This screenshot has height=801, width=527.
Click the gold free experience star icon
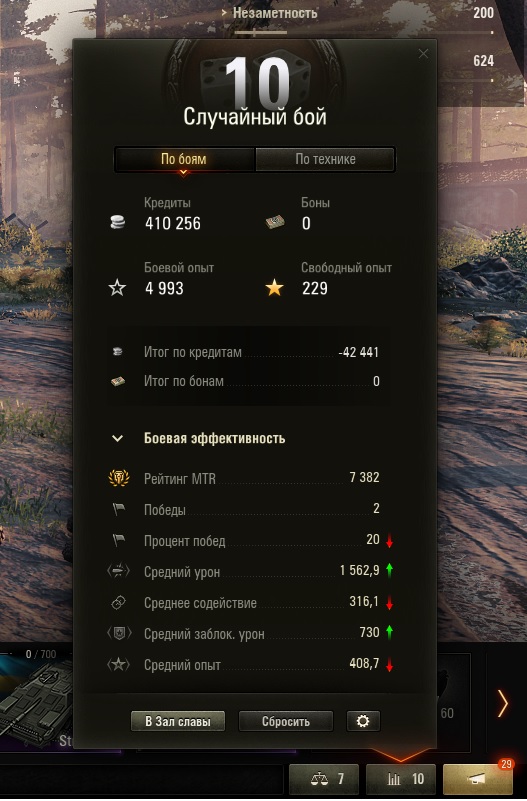(x=274, y=288)
